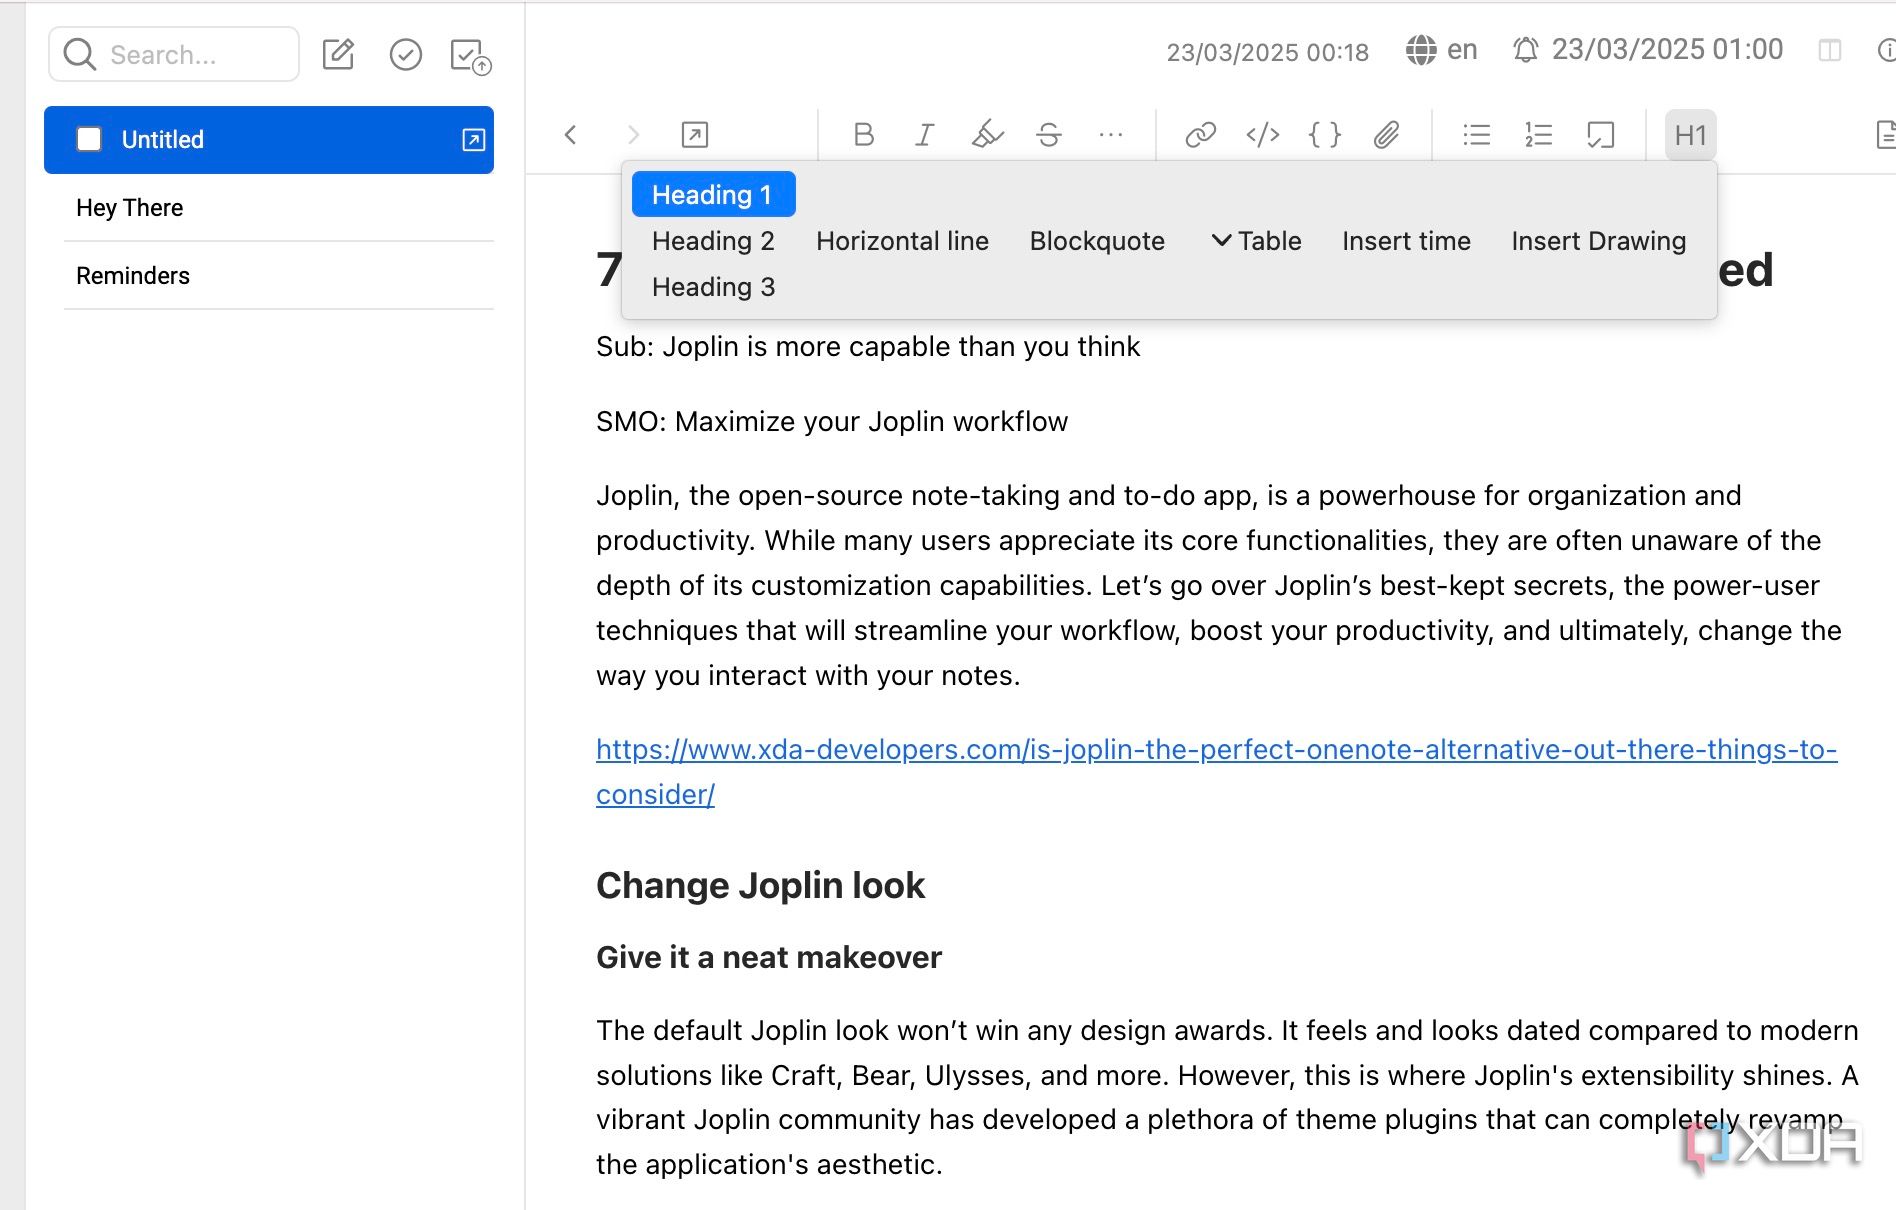The image size is (1896, 1210).
Task: Attach a file with paperclip icon
Action: pos(1386,134)
